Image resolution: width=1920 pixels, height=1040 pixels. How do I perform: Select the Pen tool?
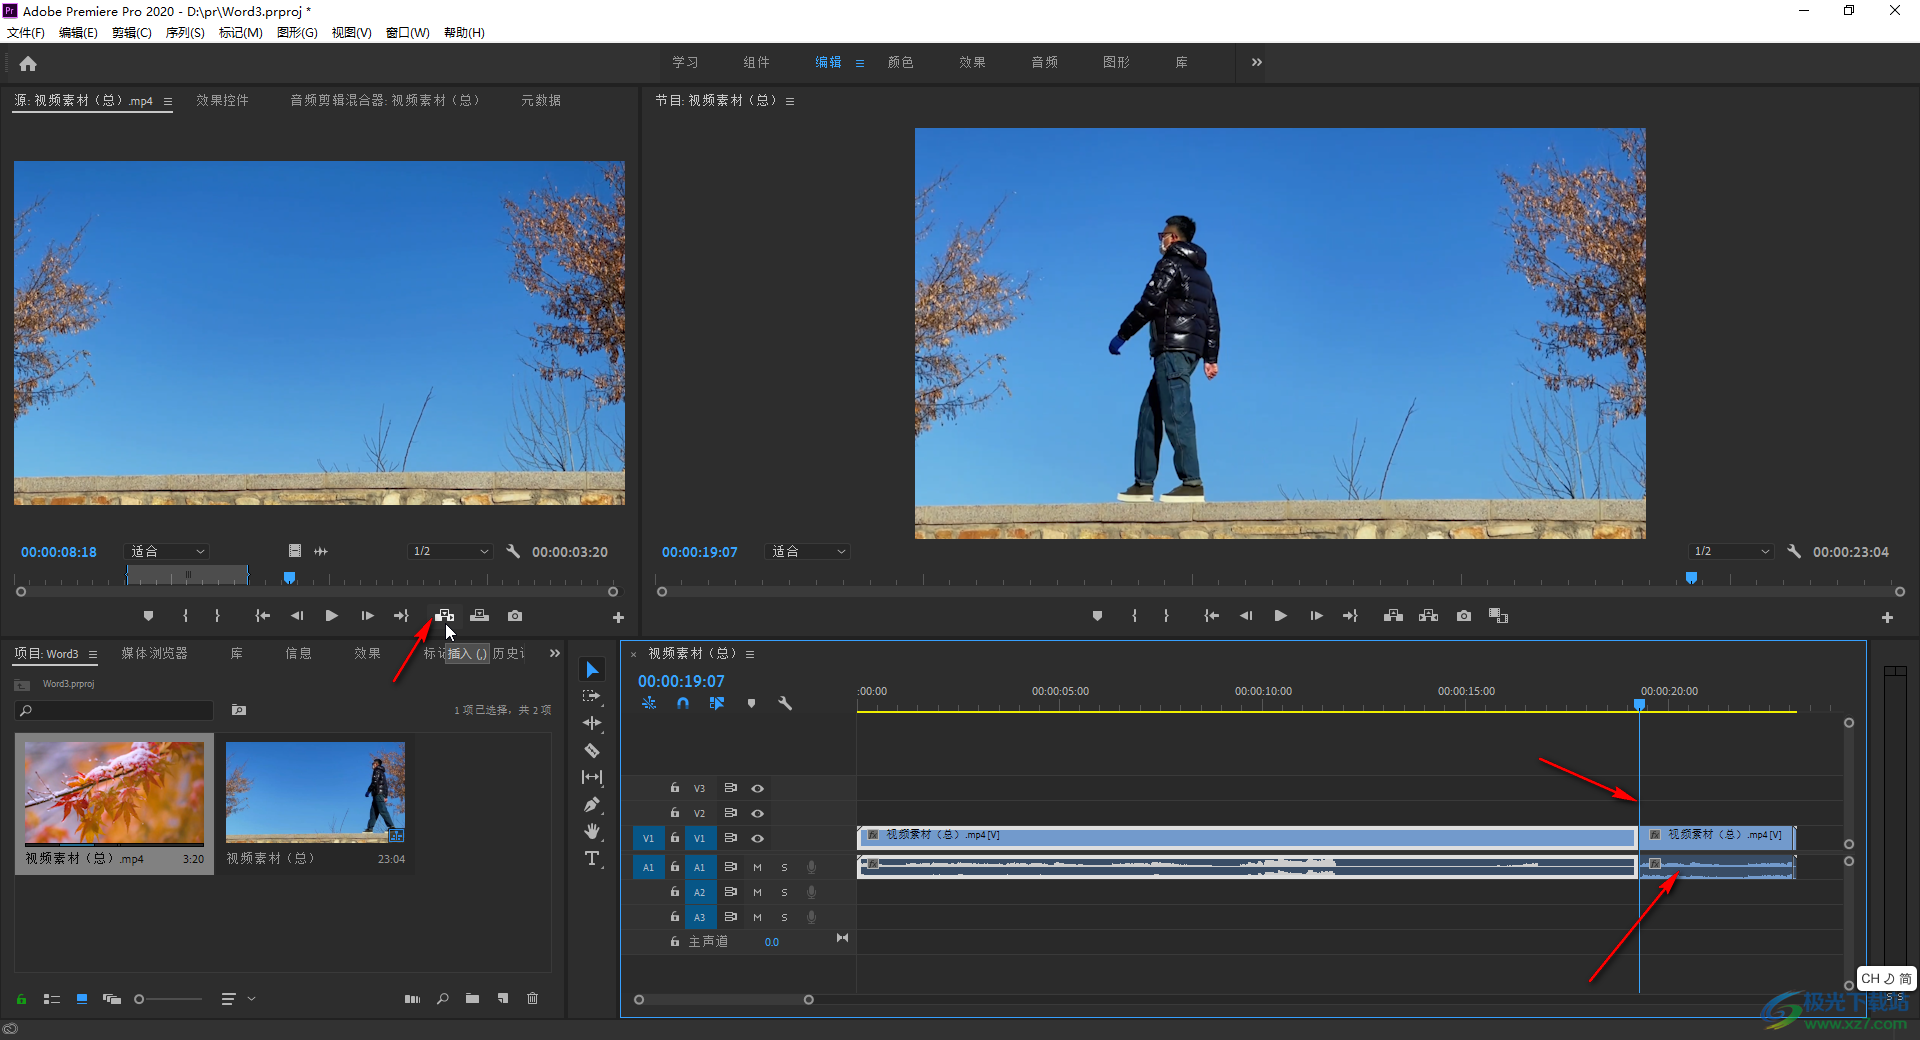[x=592, y=804]
